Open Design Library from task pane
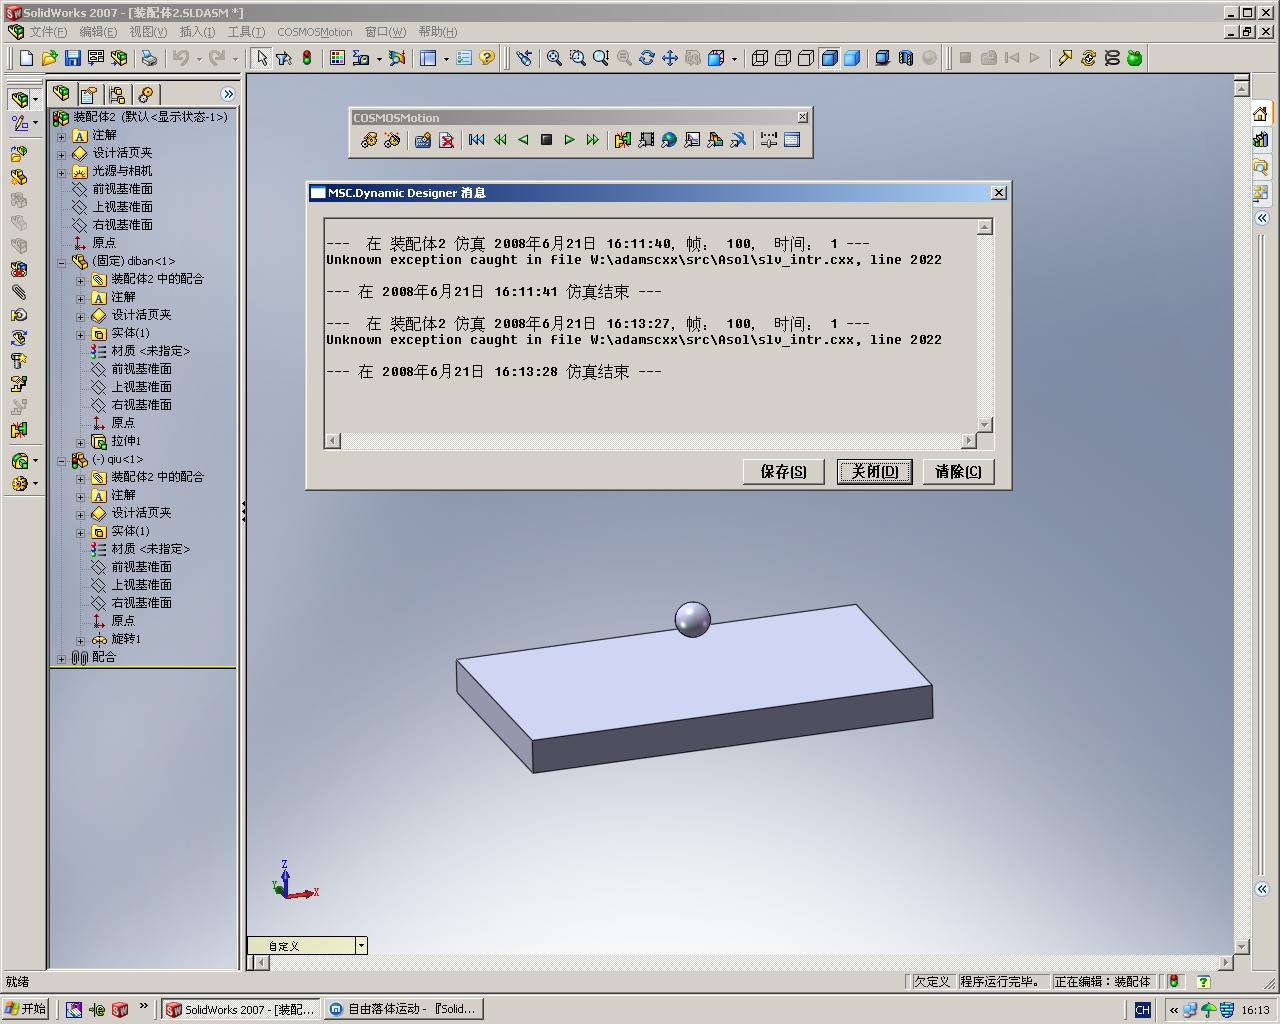This screenshot has width=1280, height=1024. [x=1261, y=140]
